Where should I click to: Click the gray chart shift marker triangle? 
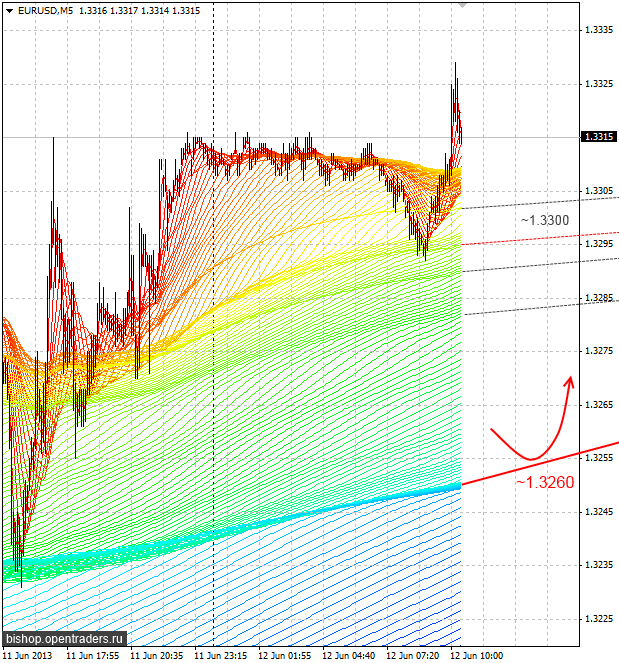click(463, 5)
